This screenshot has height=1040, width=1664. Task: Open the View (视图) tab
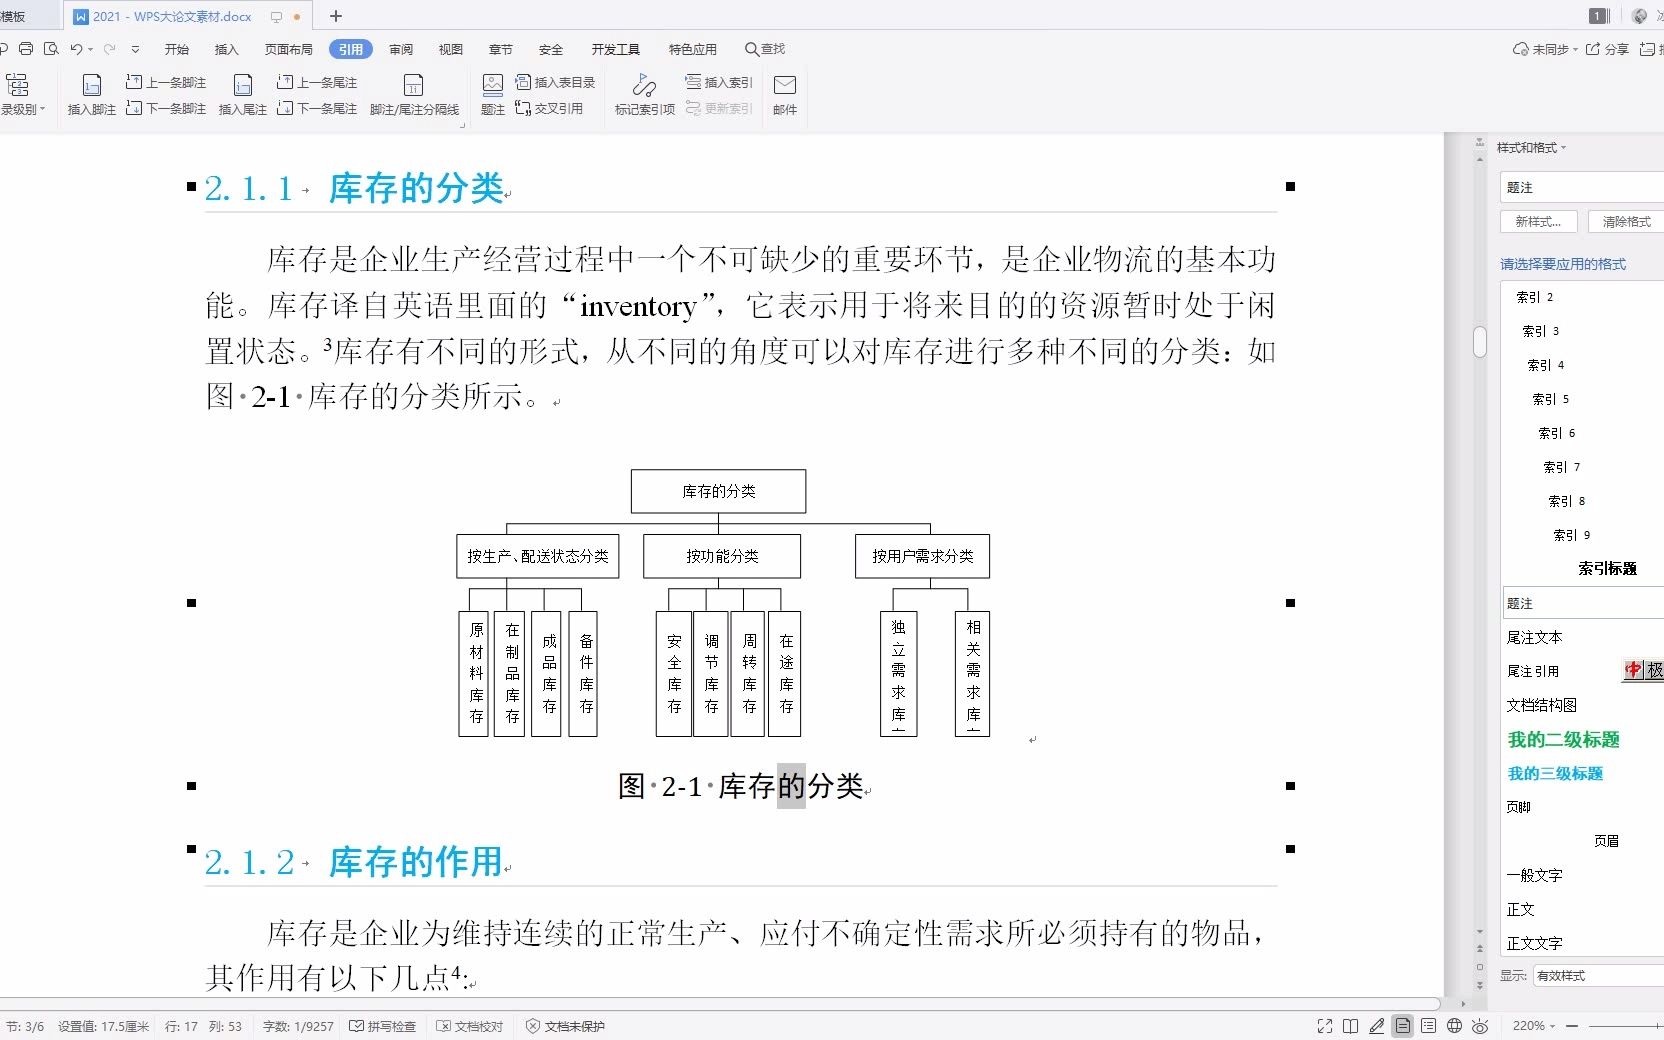pos(451,49)
